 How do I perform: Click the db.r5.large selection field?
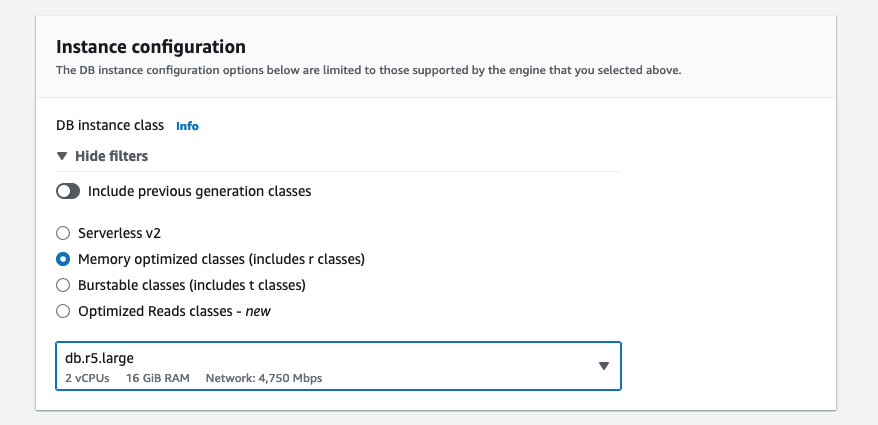point(338,366)
